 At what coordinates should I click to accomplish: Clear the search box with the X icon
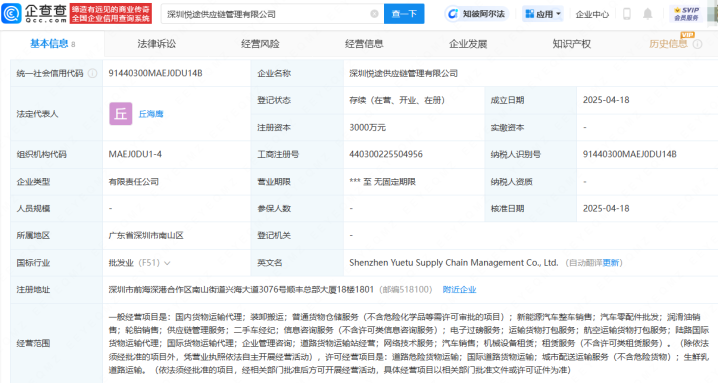(374, 14)
